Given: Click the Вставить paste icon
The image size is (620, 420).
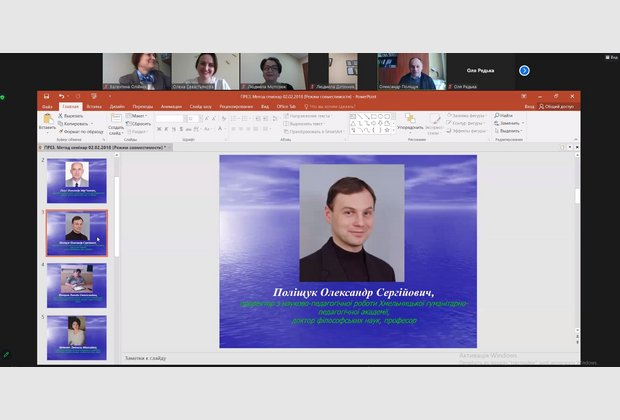Looking at the screenshot, I should 47,121.
